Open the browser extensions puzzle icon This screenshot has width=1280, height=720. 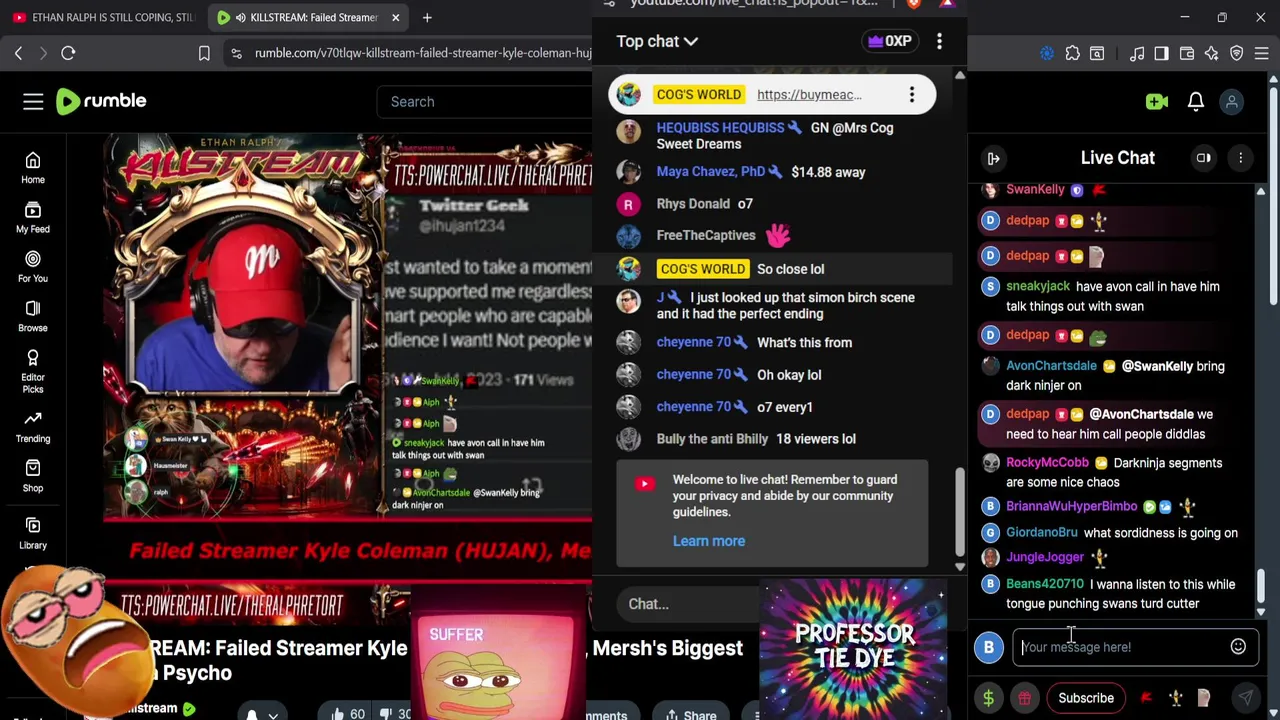coord(1072,53)
